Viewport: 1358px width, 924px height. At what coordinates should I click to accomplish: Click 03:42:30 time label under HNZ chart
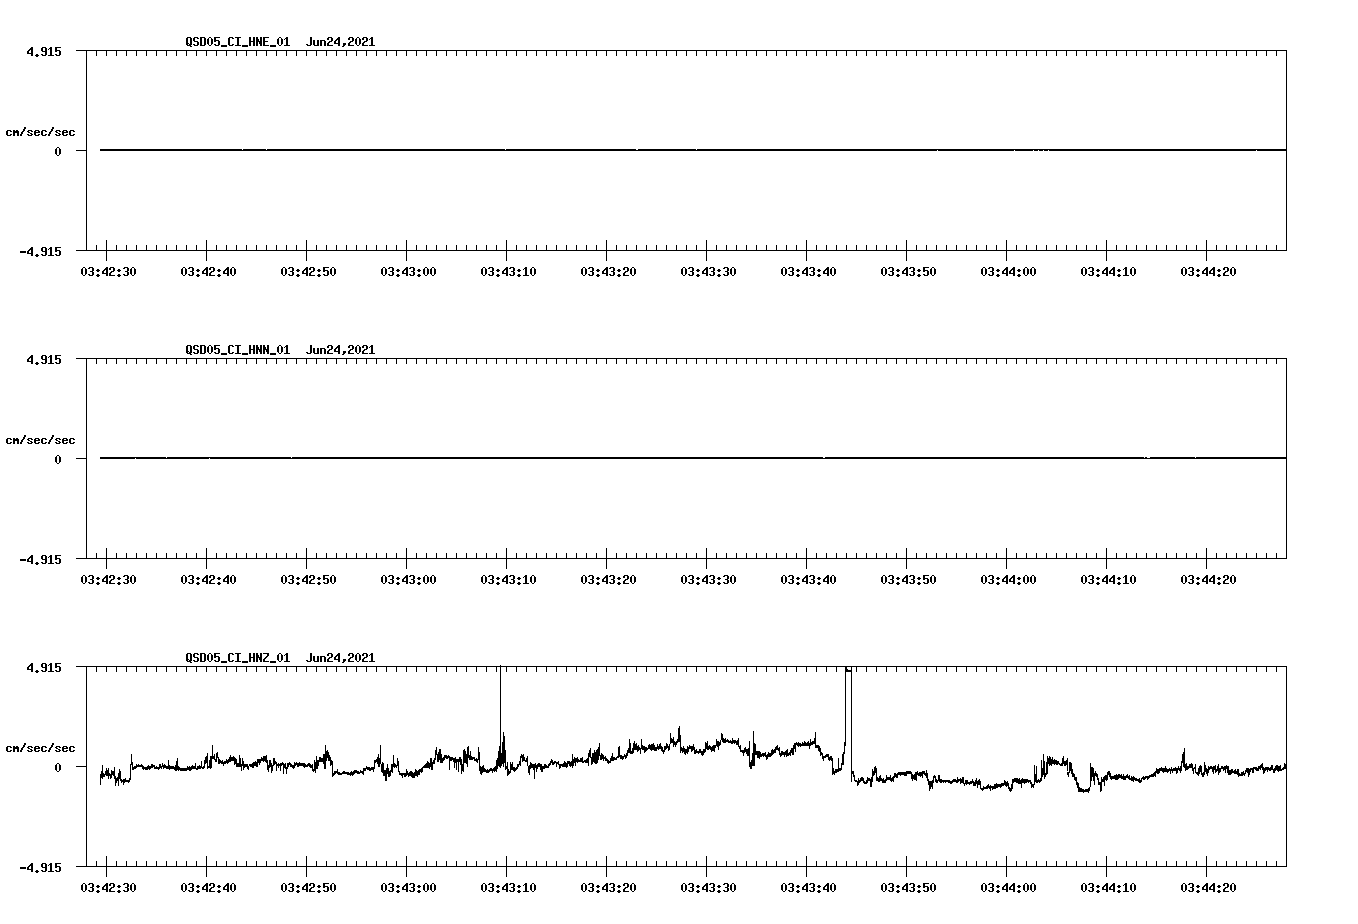[108, 887]
